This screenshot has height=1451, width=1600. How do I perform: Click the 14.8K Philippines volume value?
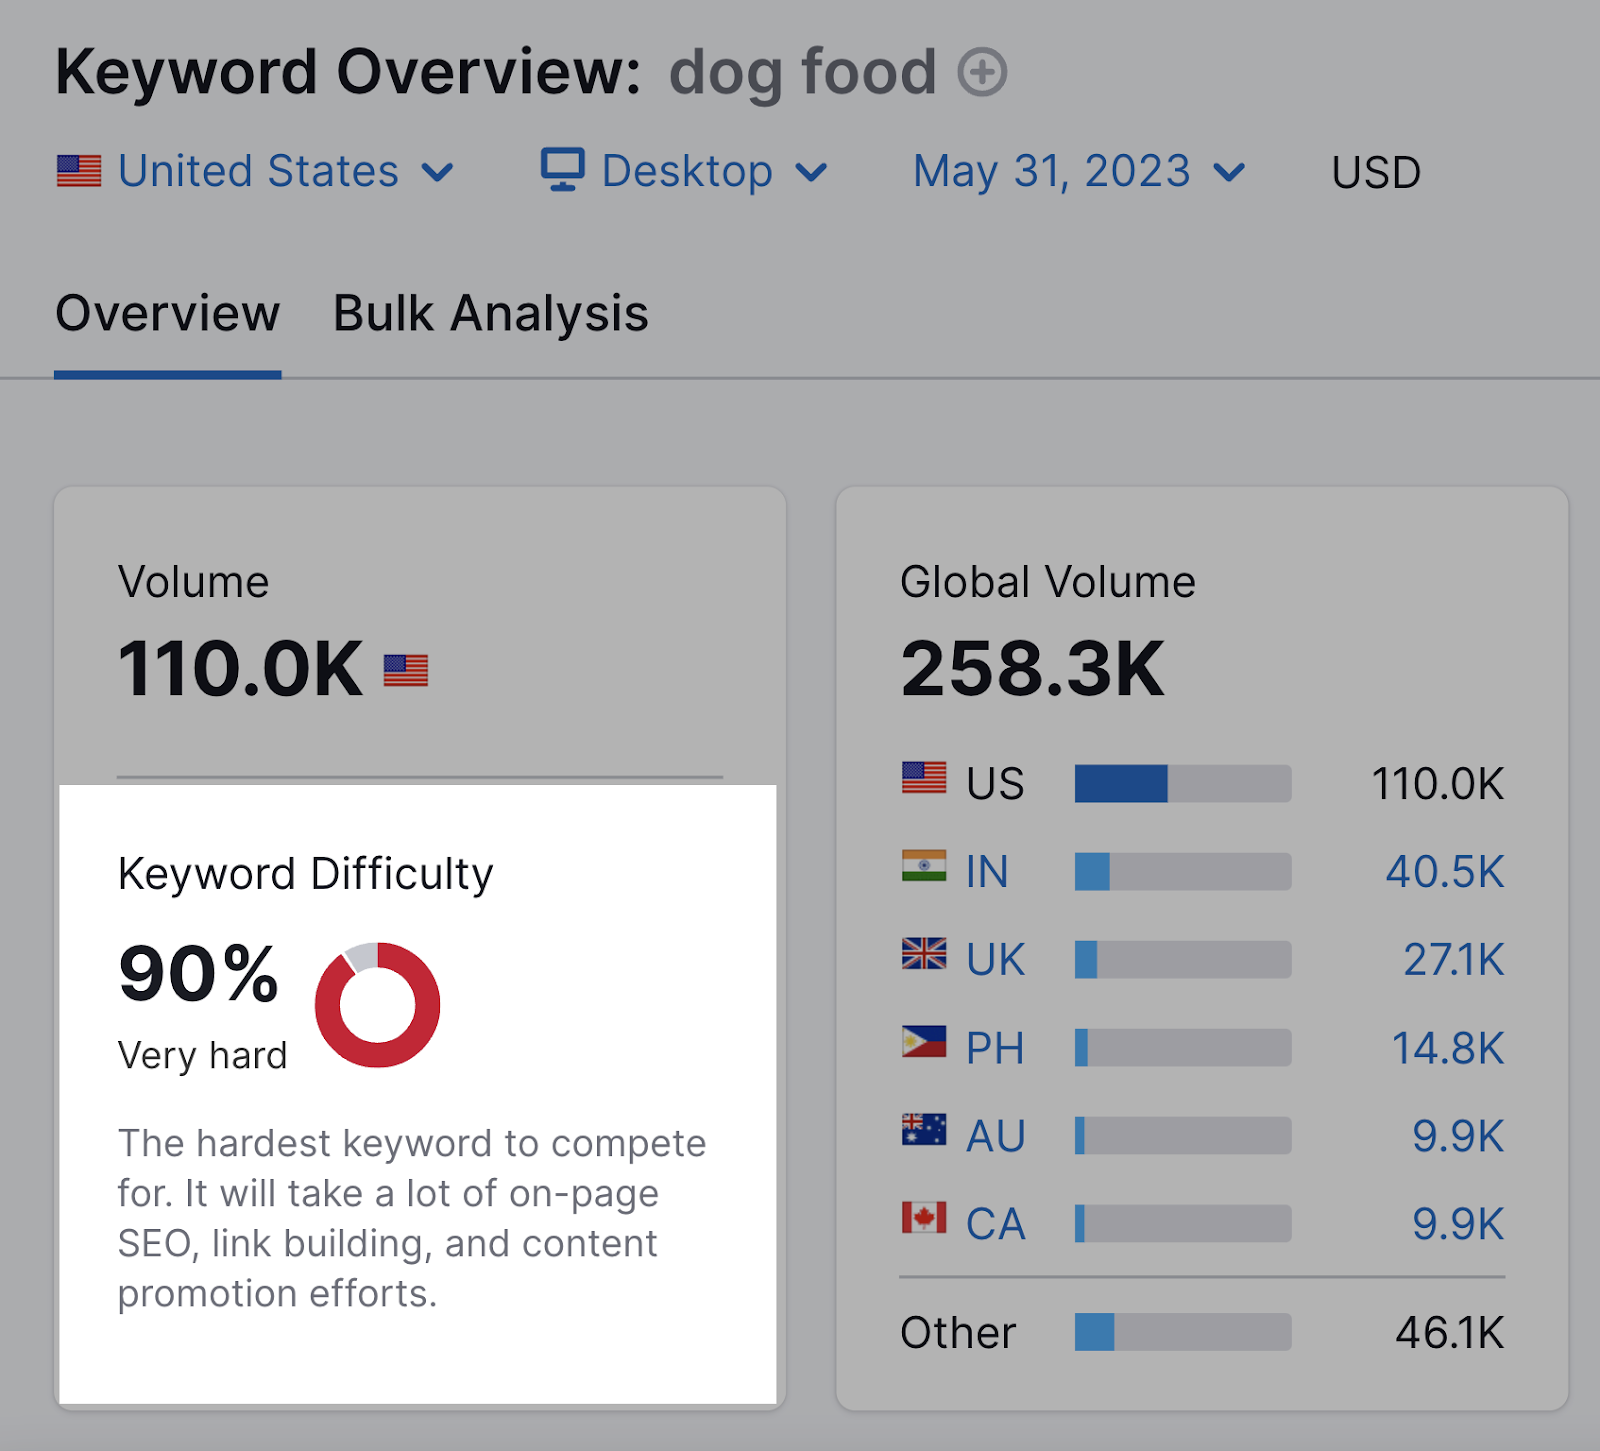[1447, 1048]
